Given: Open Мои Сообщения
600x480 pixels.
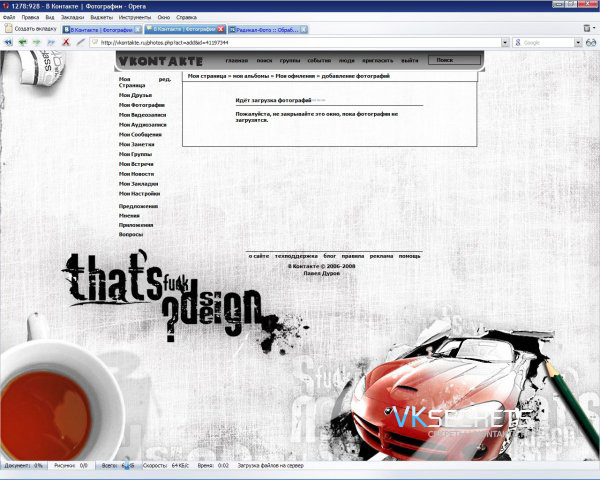Looking at the screenshot, I should (x=140, y=135).
